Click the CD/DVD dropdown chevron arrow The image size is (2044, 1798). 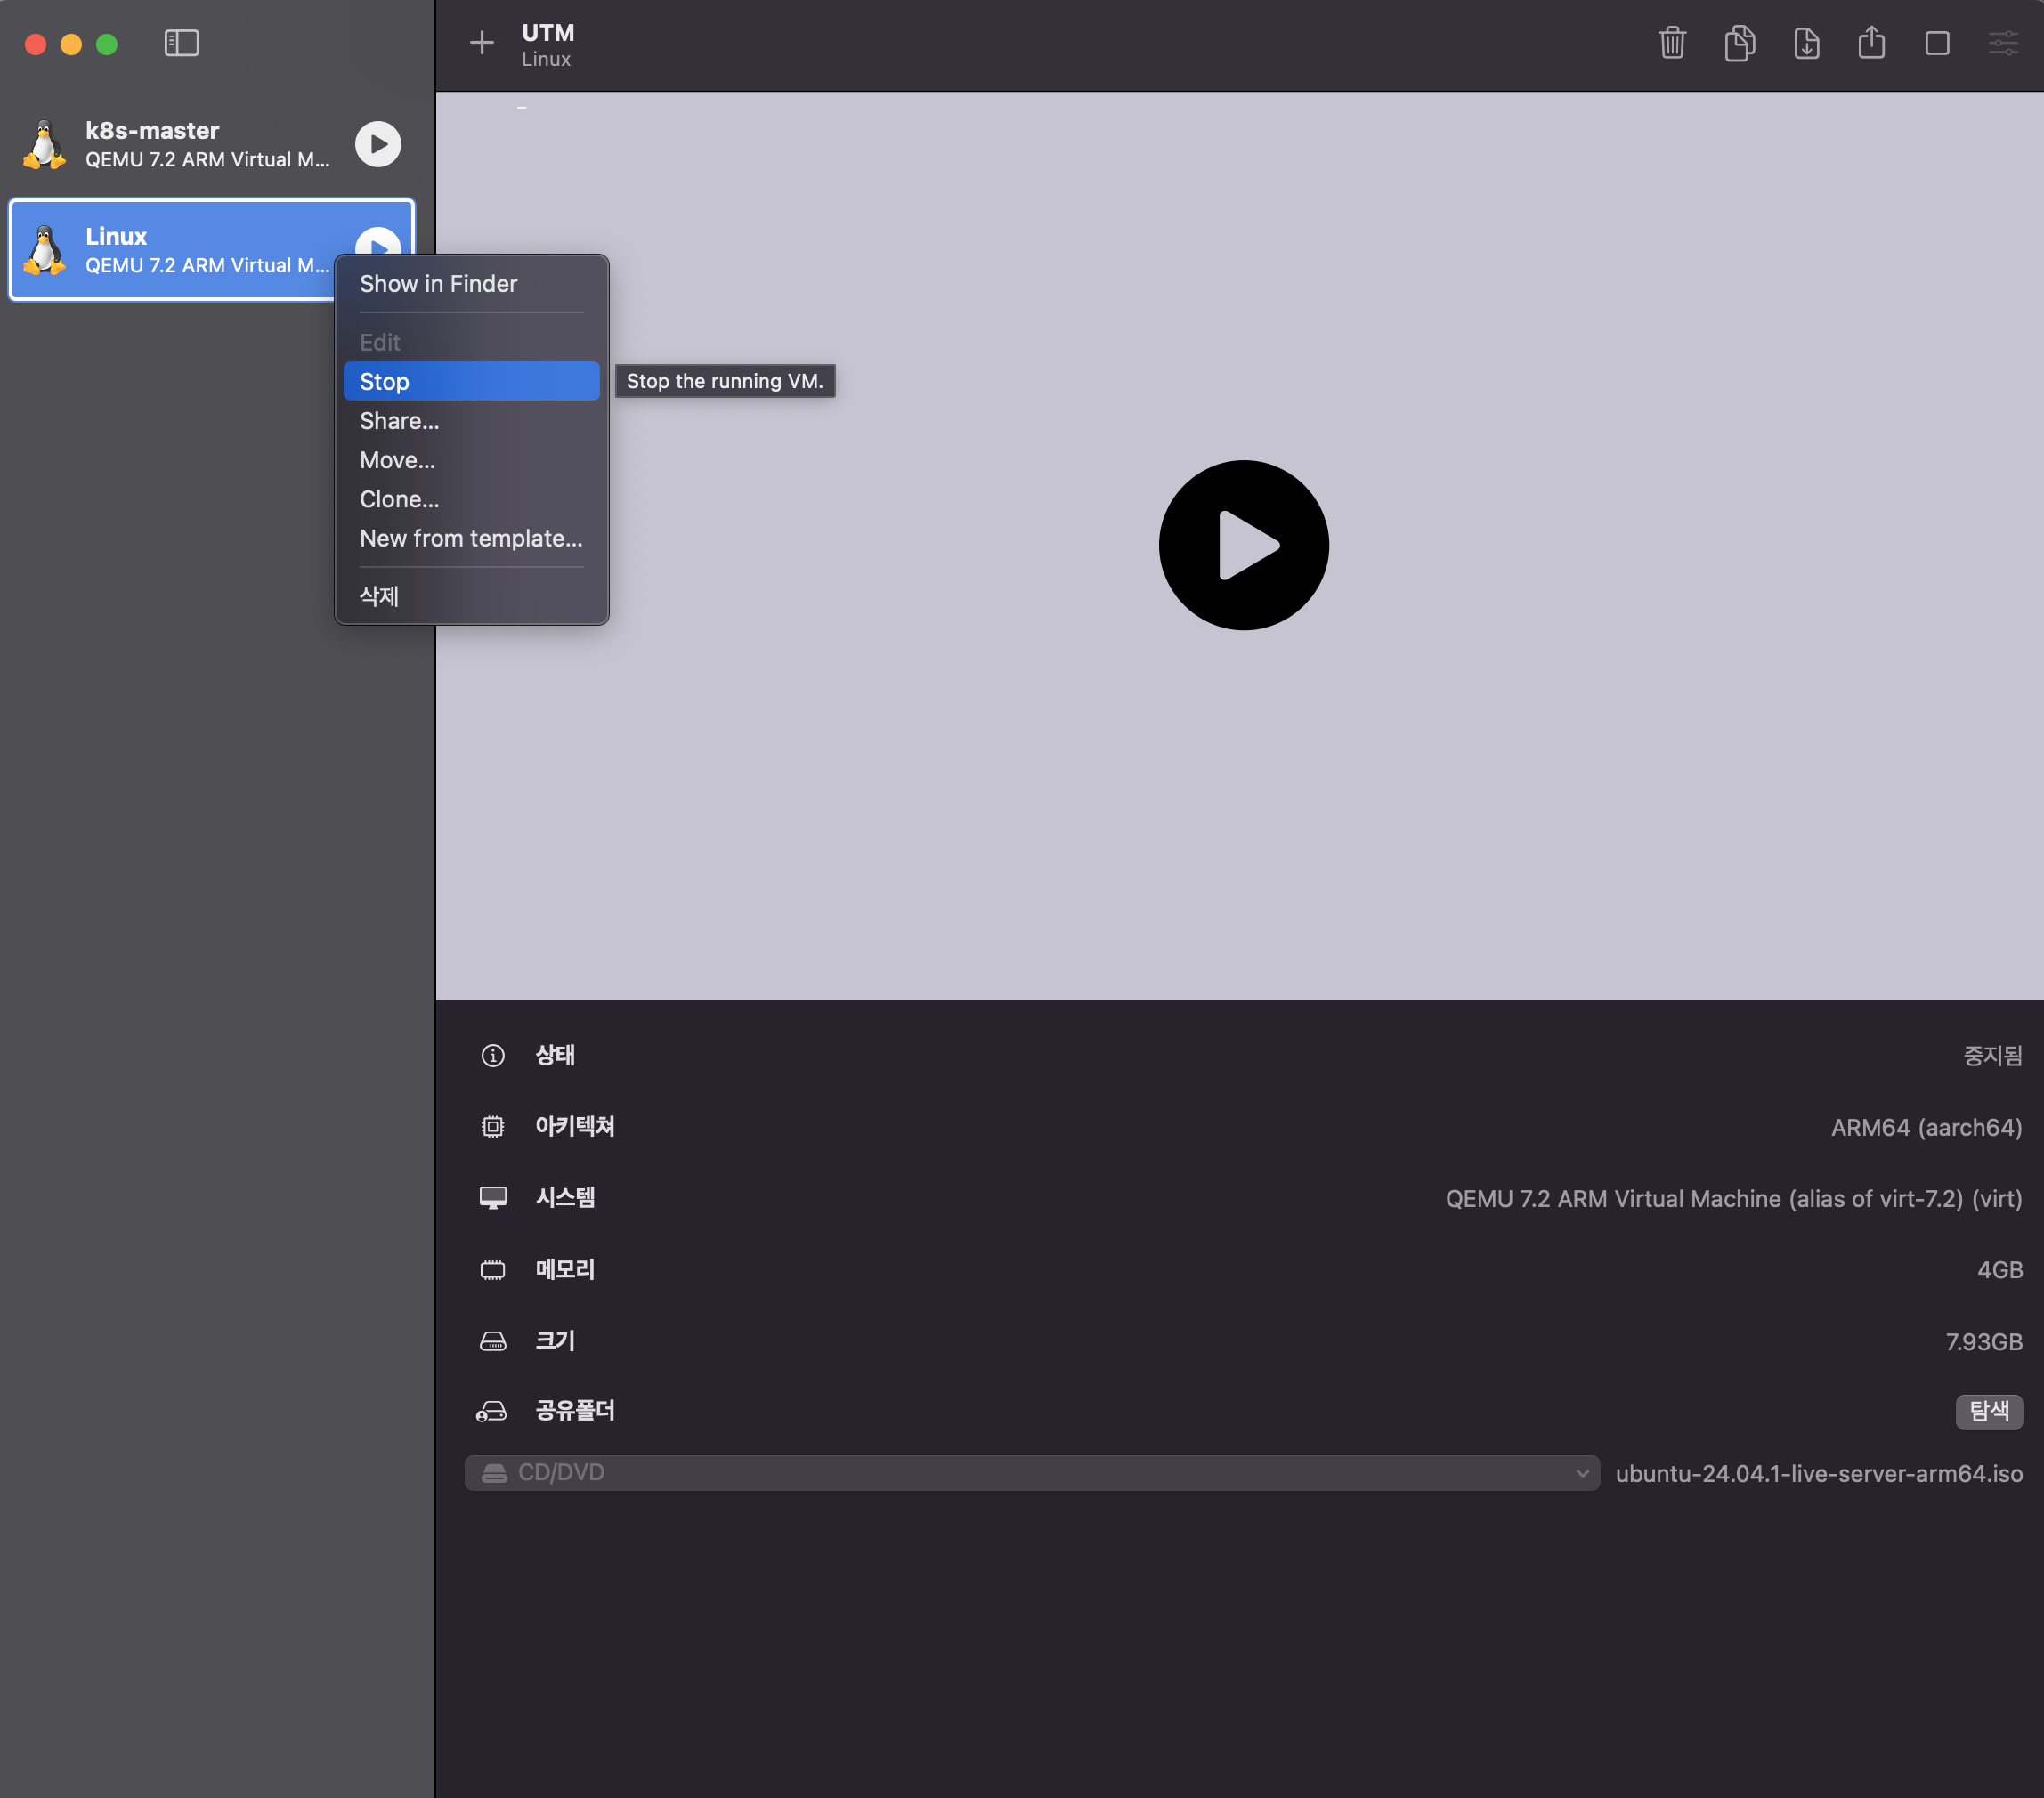pyautogui.click(x=1582, y=1472)
